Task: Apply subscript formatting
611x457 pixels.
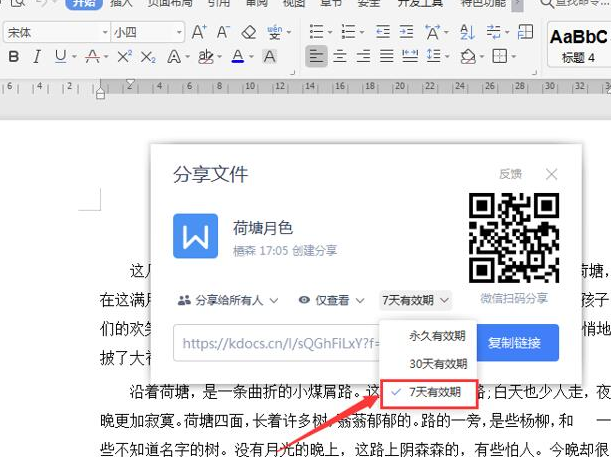Action: [148, 57]
